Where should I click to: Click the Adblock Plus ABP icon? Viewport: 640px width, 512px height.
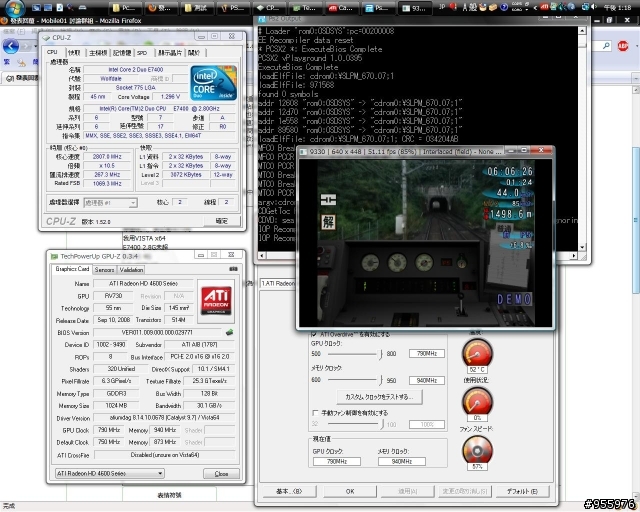click(x=623, y=46)
